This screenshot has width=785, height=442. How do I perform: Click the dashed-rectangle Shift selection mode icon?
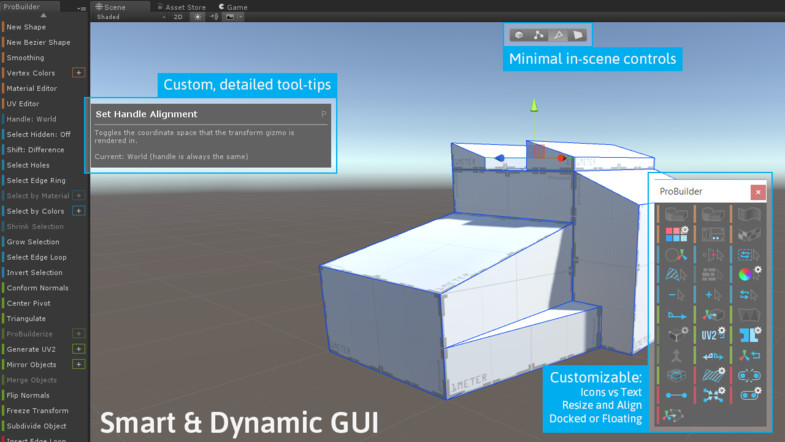point(749,255)
